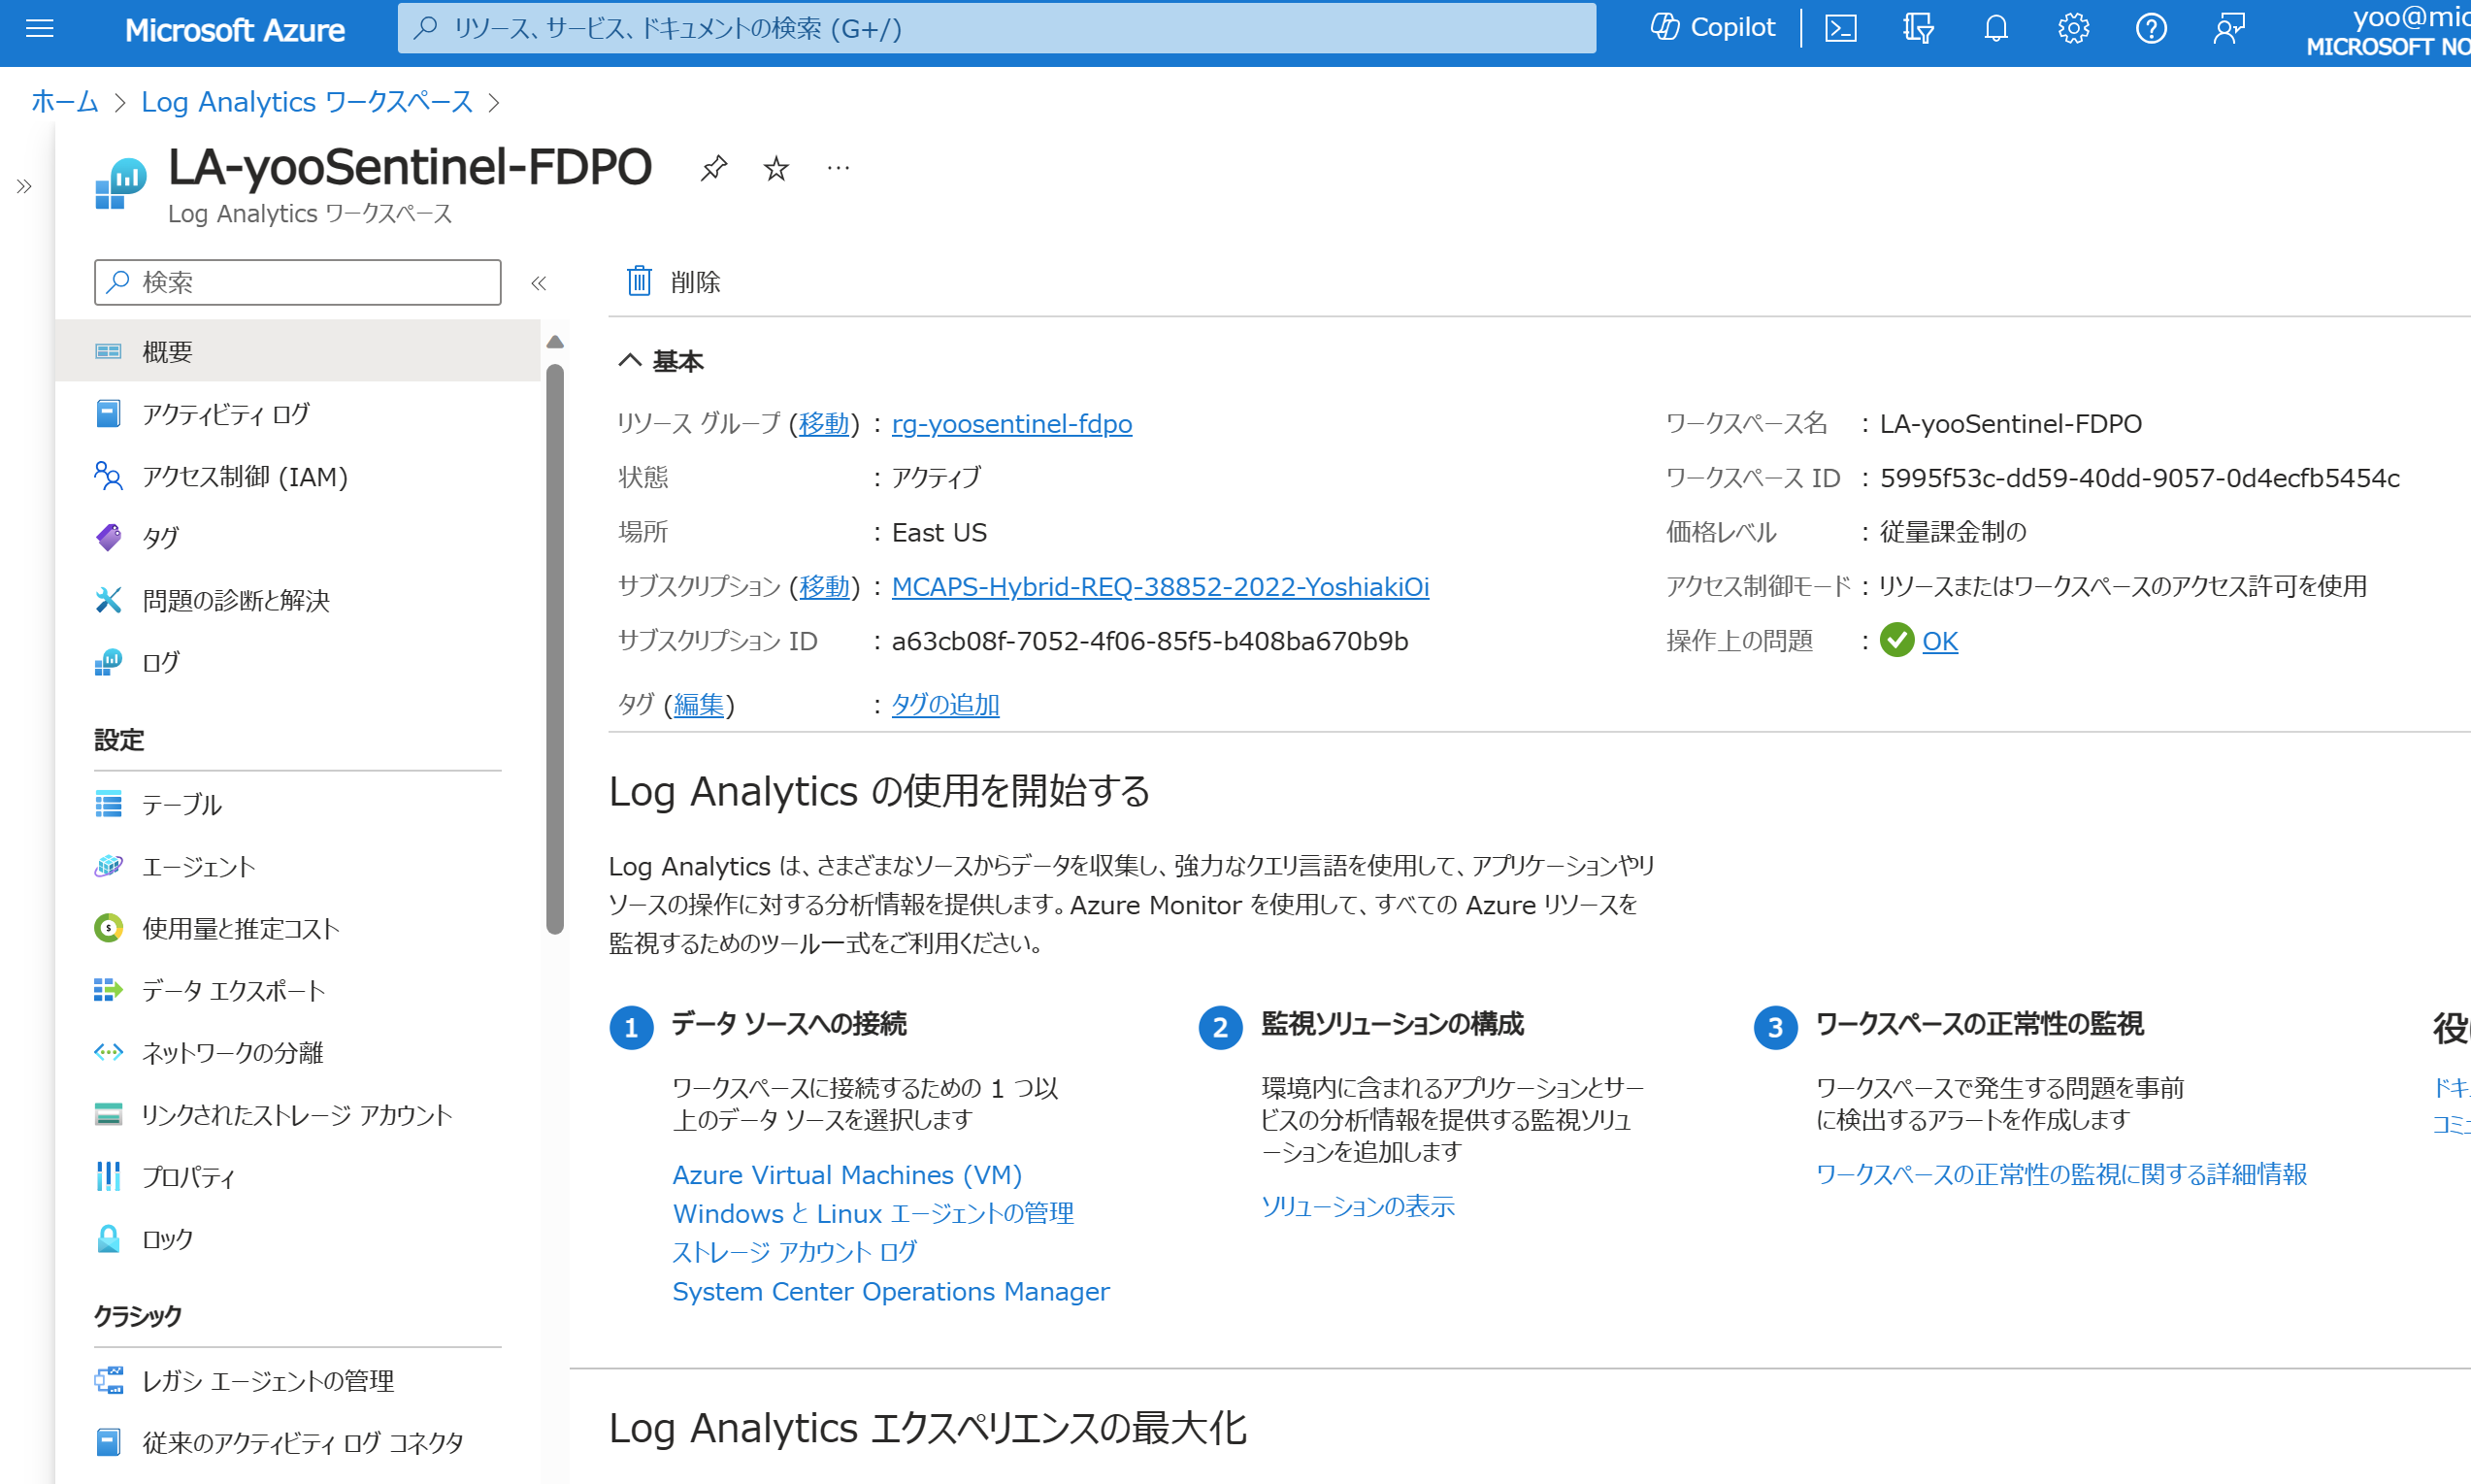Screen dimensions: 2471x1484
Task: Expand the left double-chevron pane
Action: pos(24,186)
